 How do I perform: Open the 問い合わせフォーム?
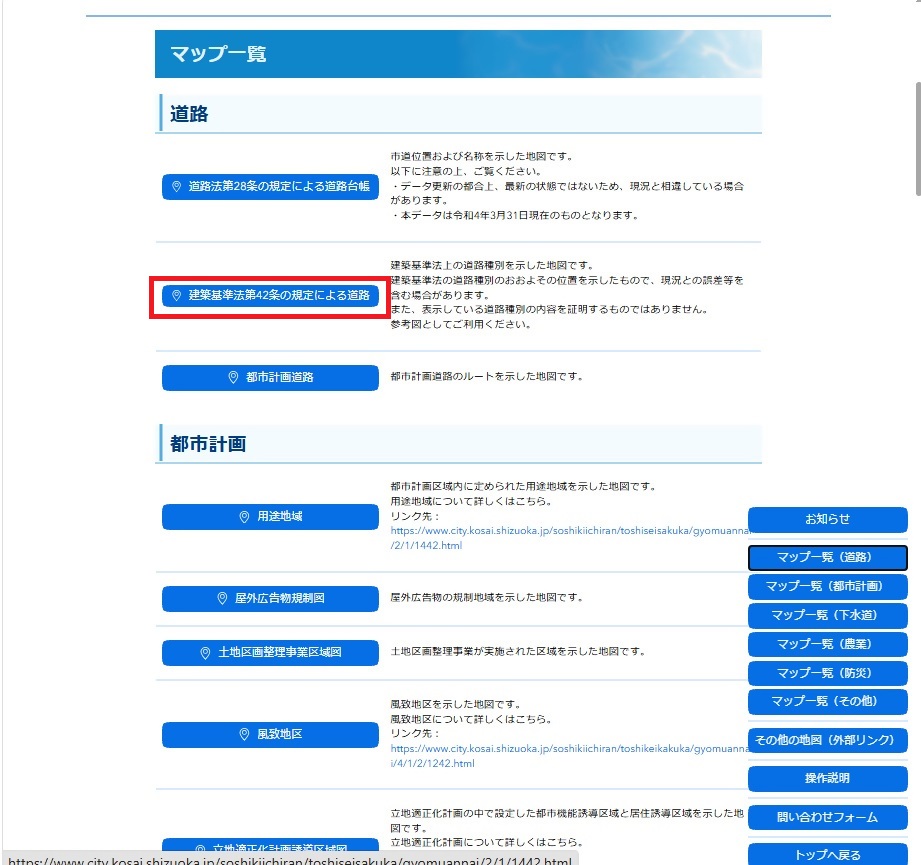click(x=828, y=817)
